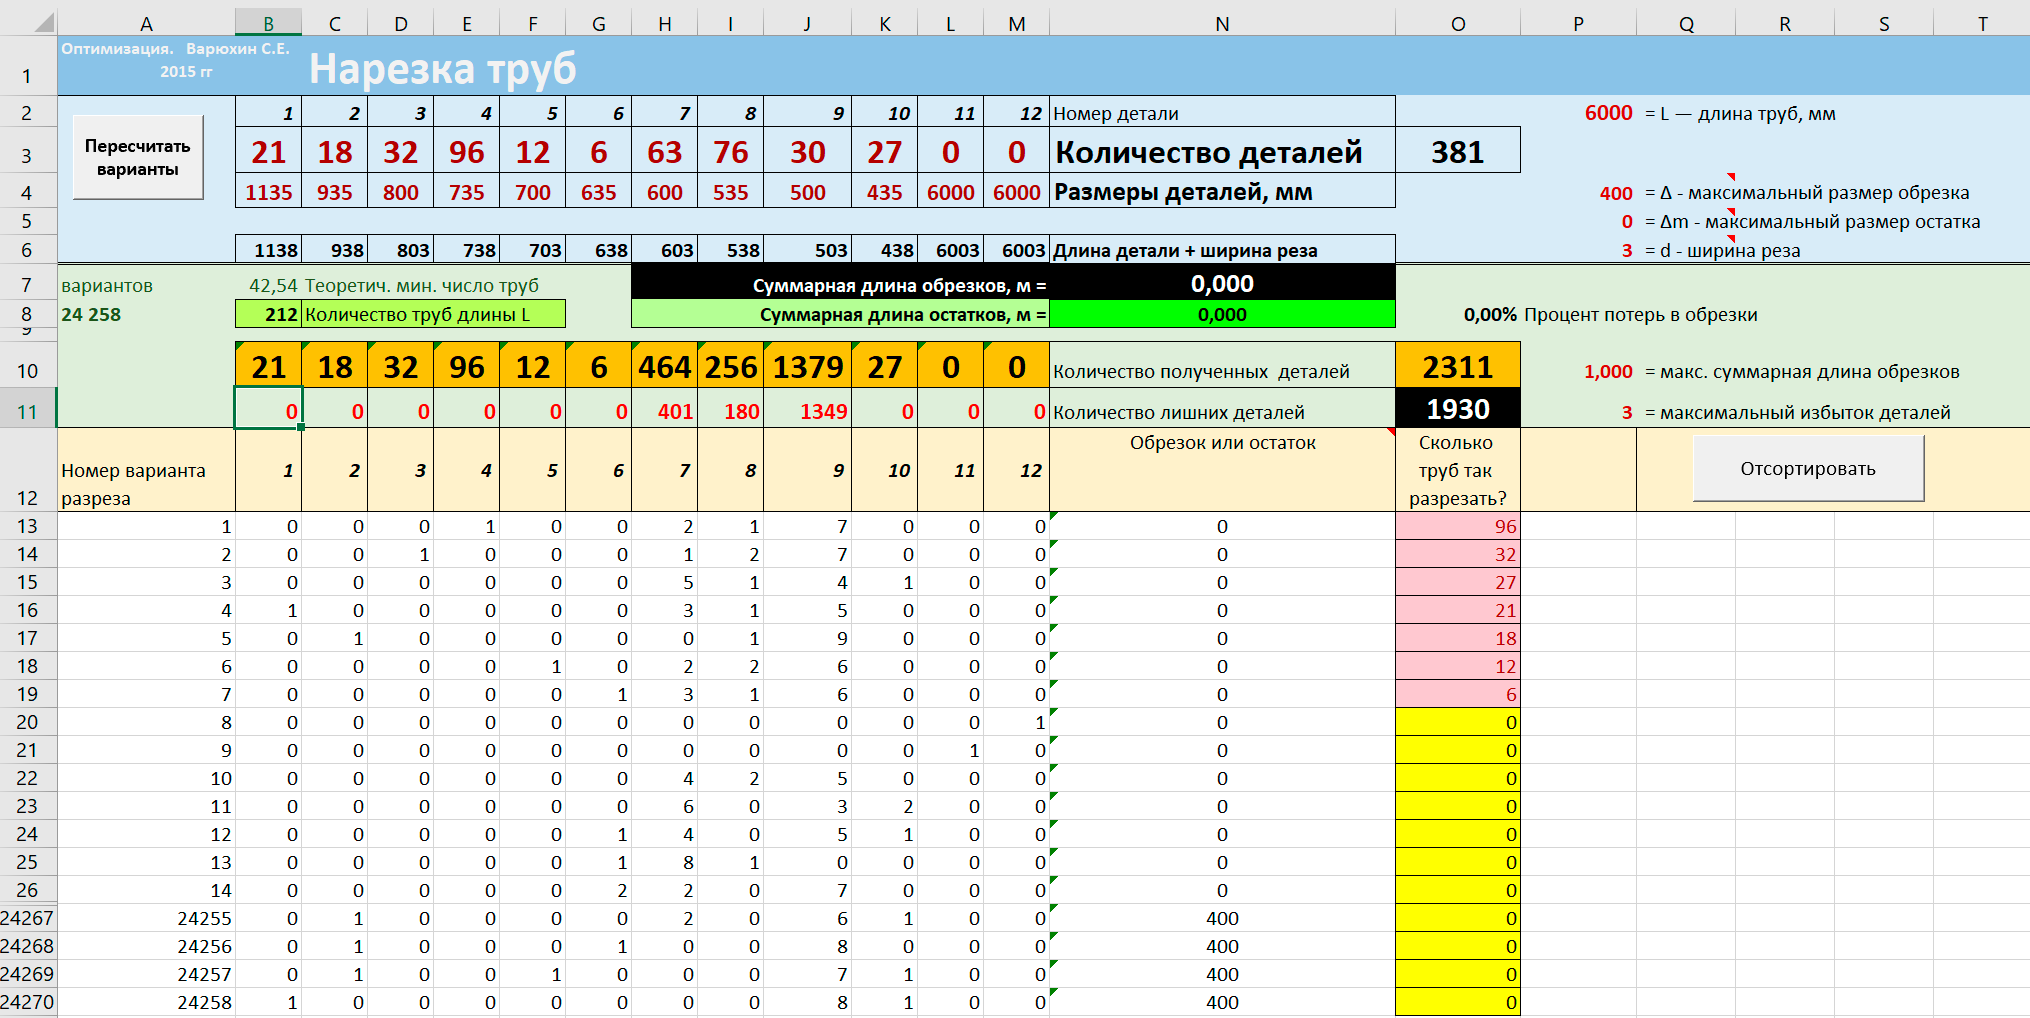The image size is (2030, 1018).
Task: Select the Δm max remainder value 0
Action: coord(1626,222)
